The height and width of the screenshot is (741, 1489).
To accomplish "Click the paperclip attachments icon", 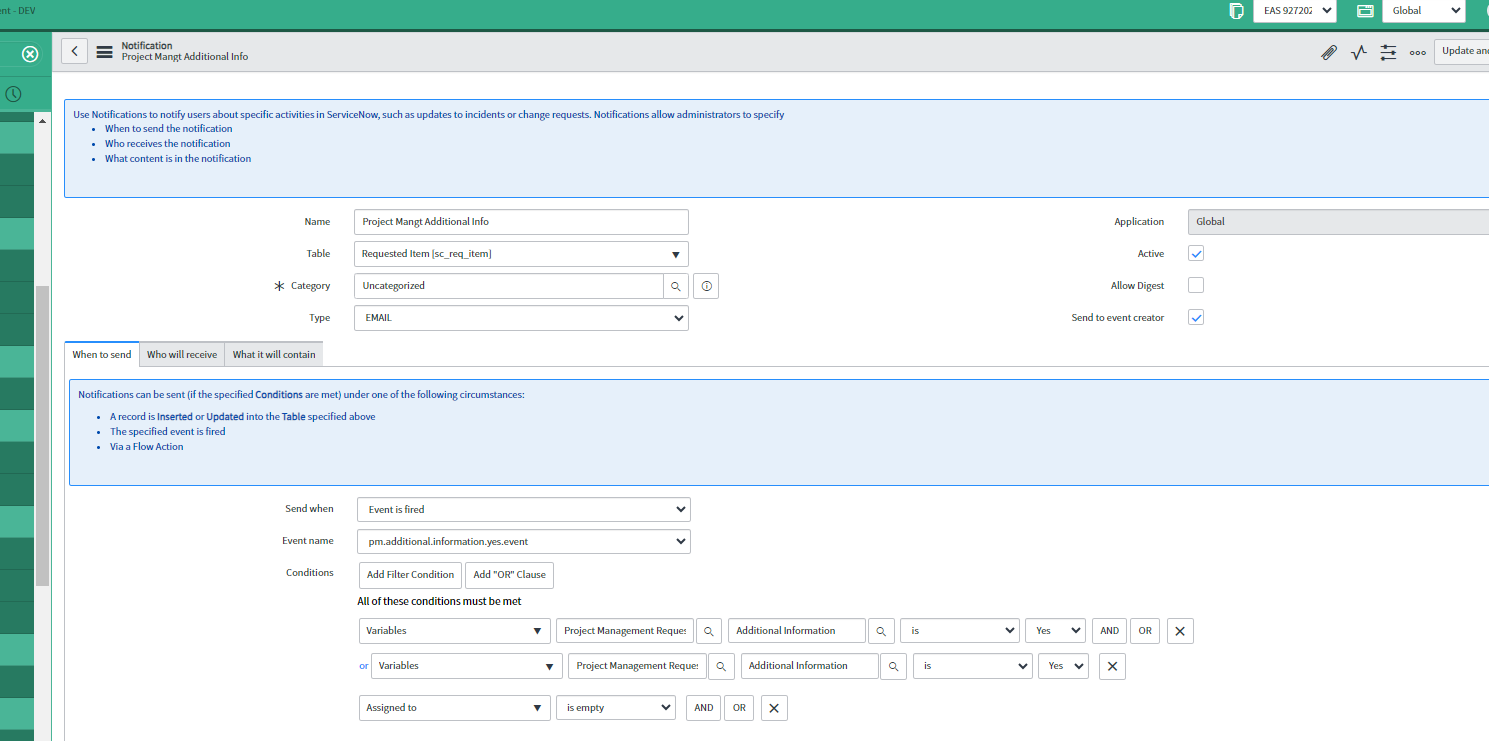I will [1328, 52].
